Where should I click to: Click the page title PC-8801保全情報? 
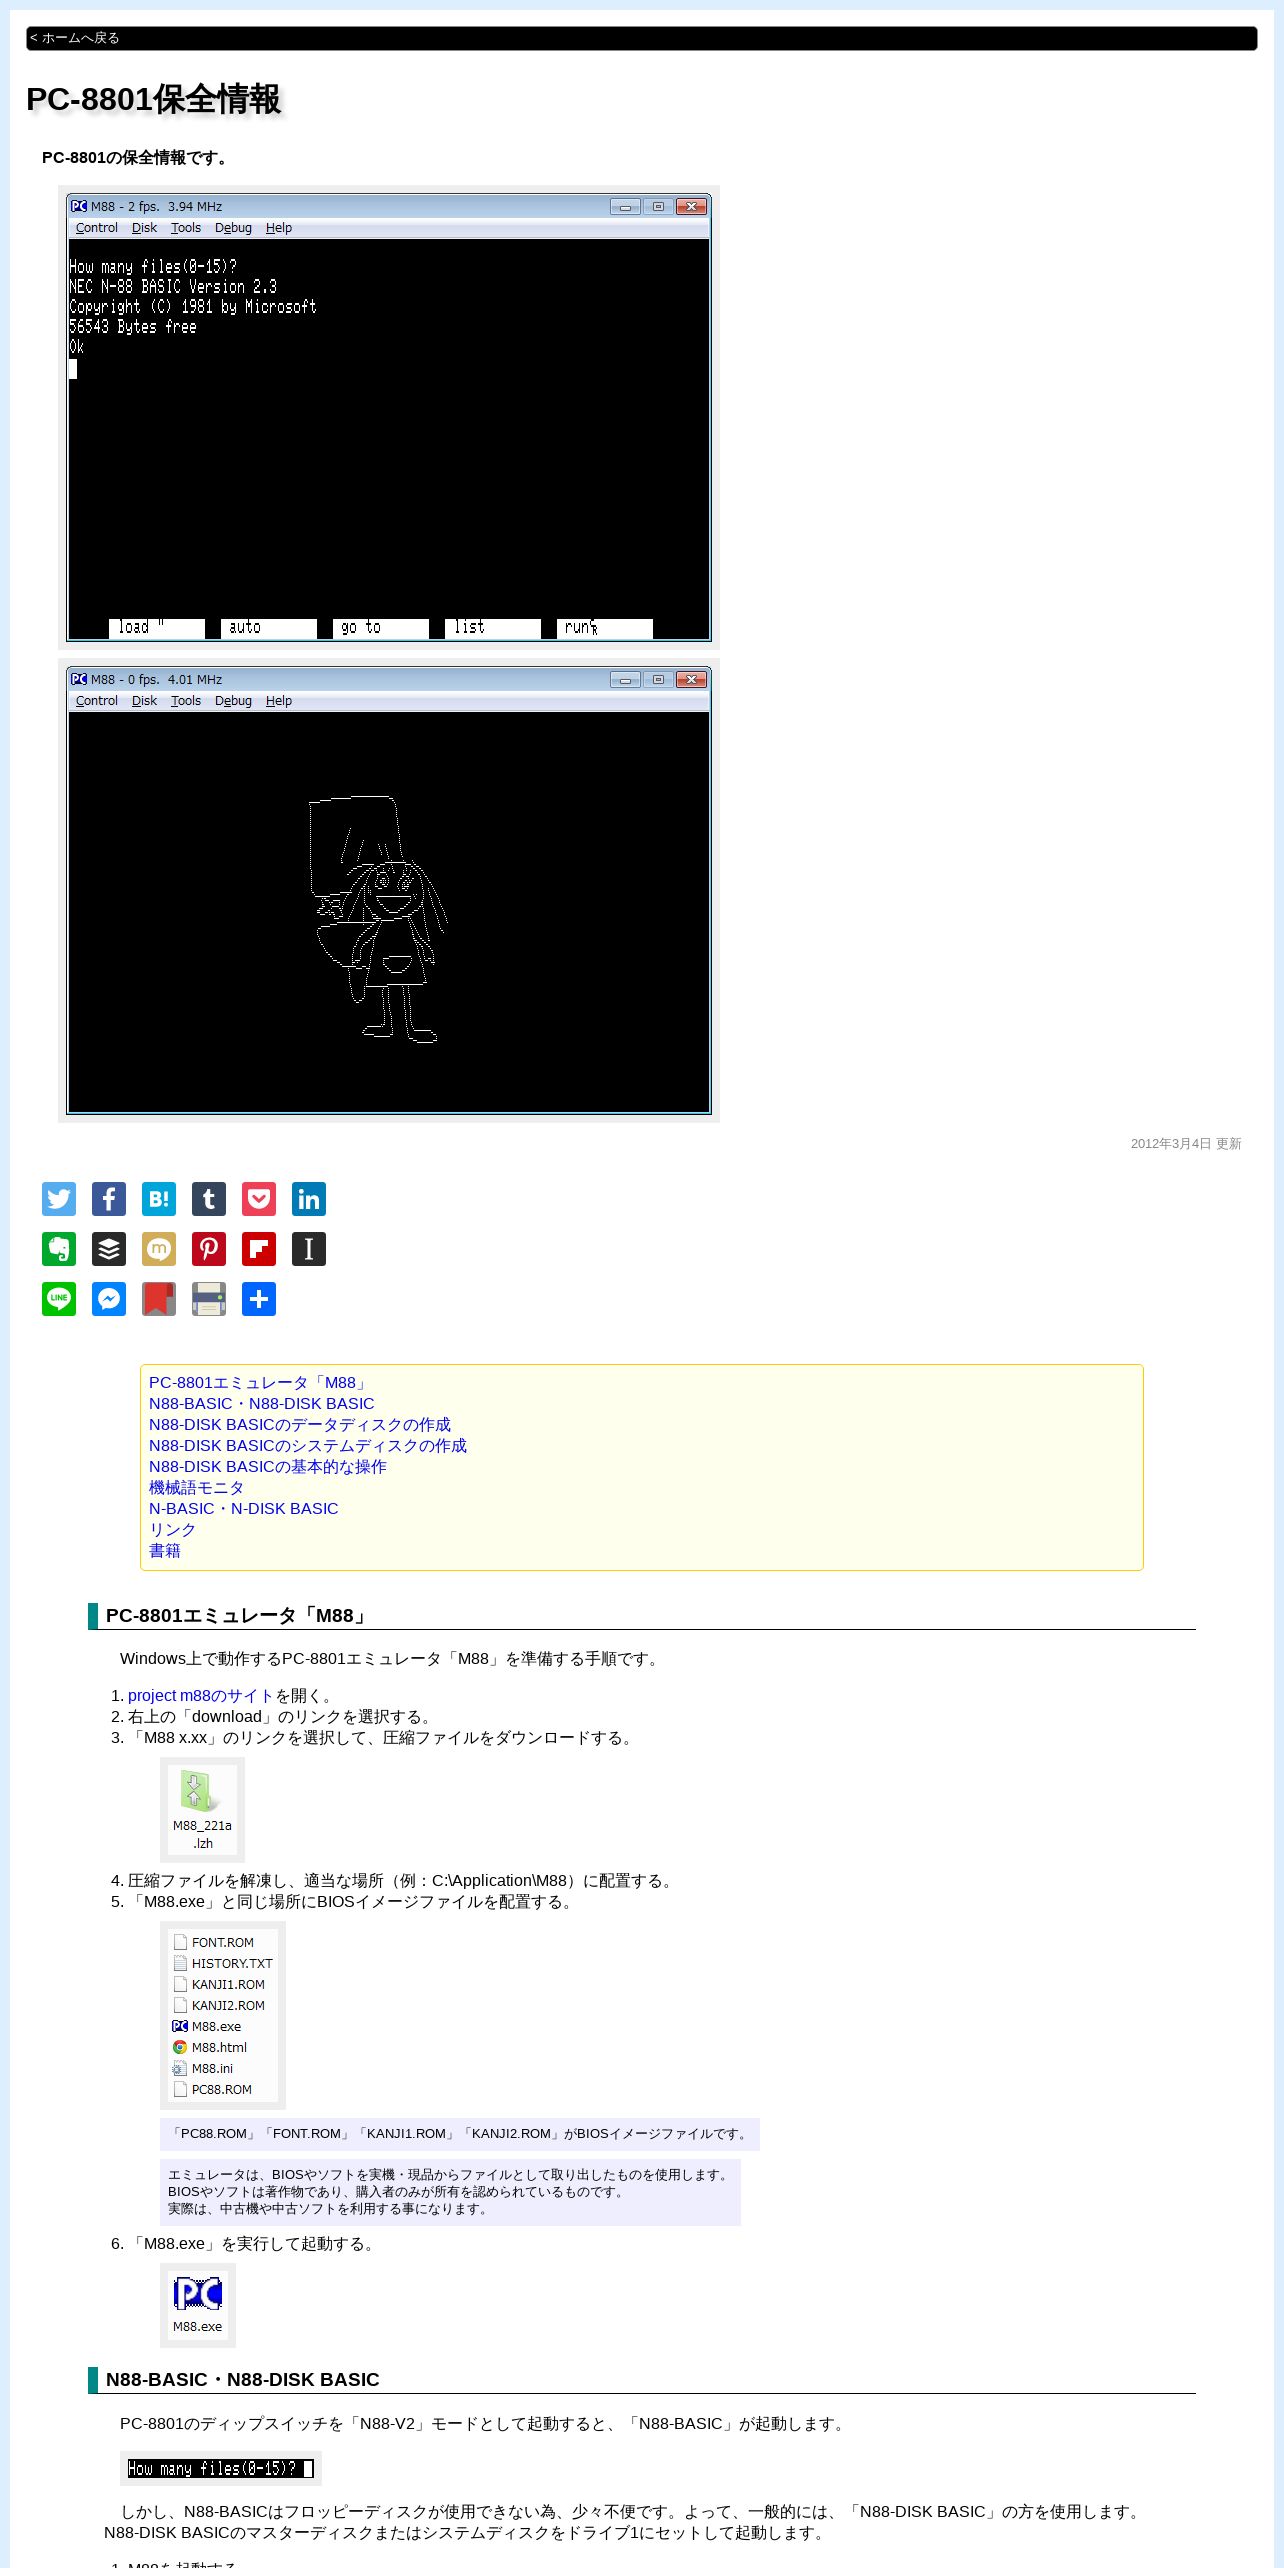[x=154, y=99]
